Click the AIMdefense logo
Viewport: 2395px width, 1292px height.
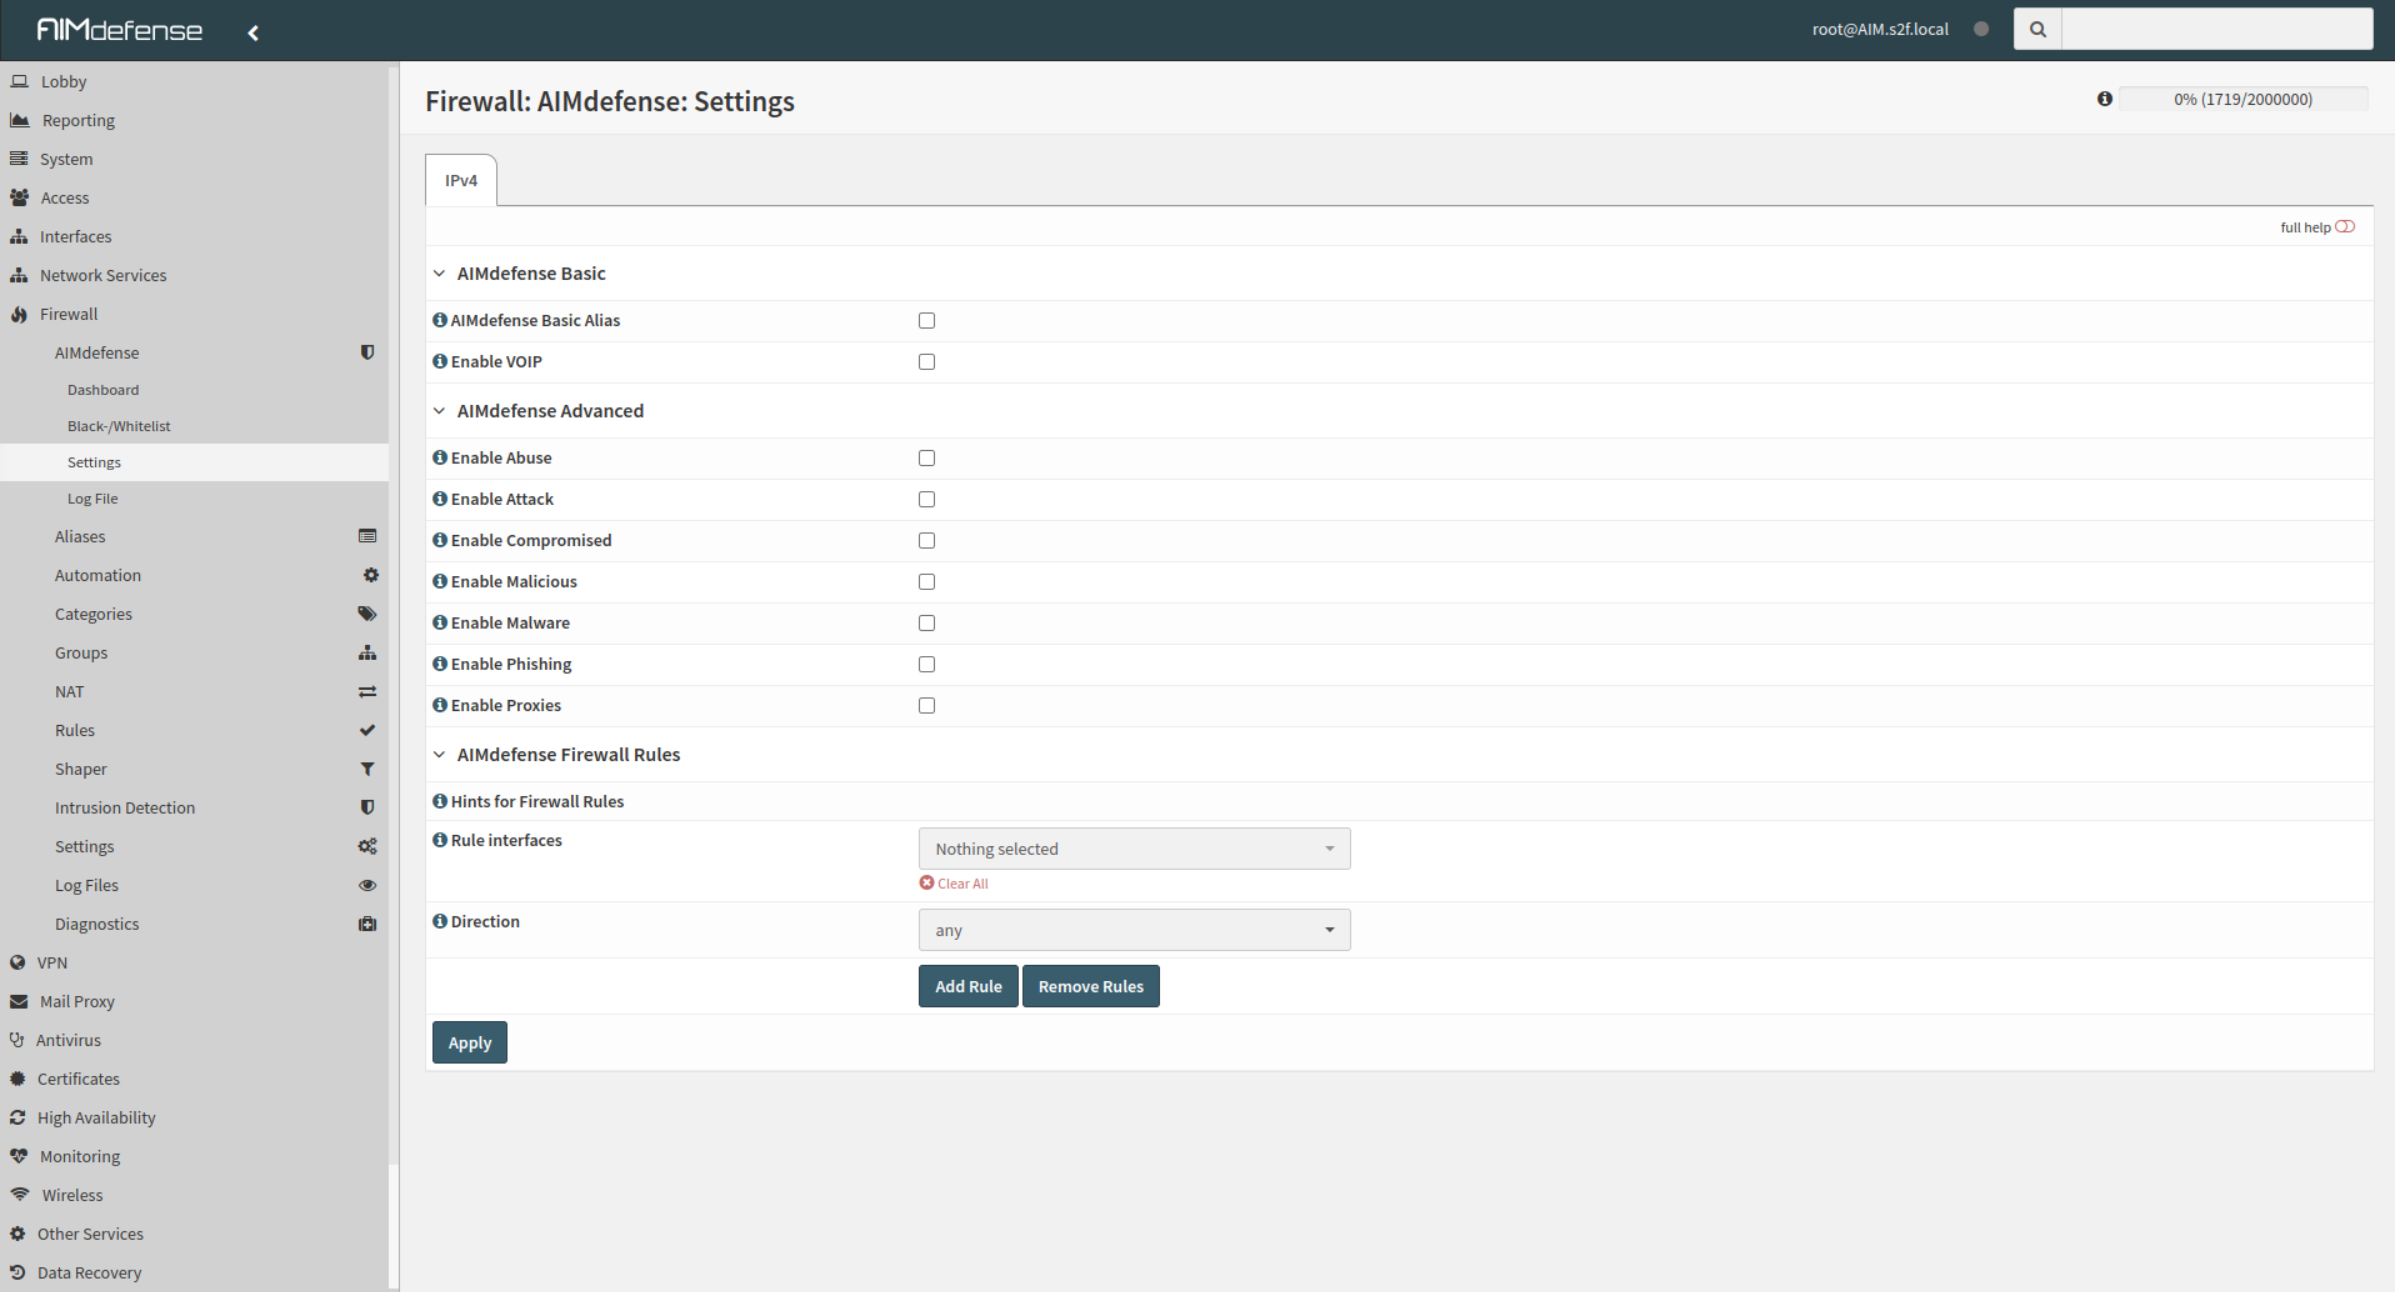[x=119, y=30]
